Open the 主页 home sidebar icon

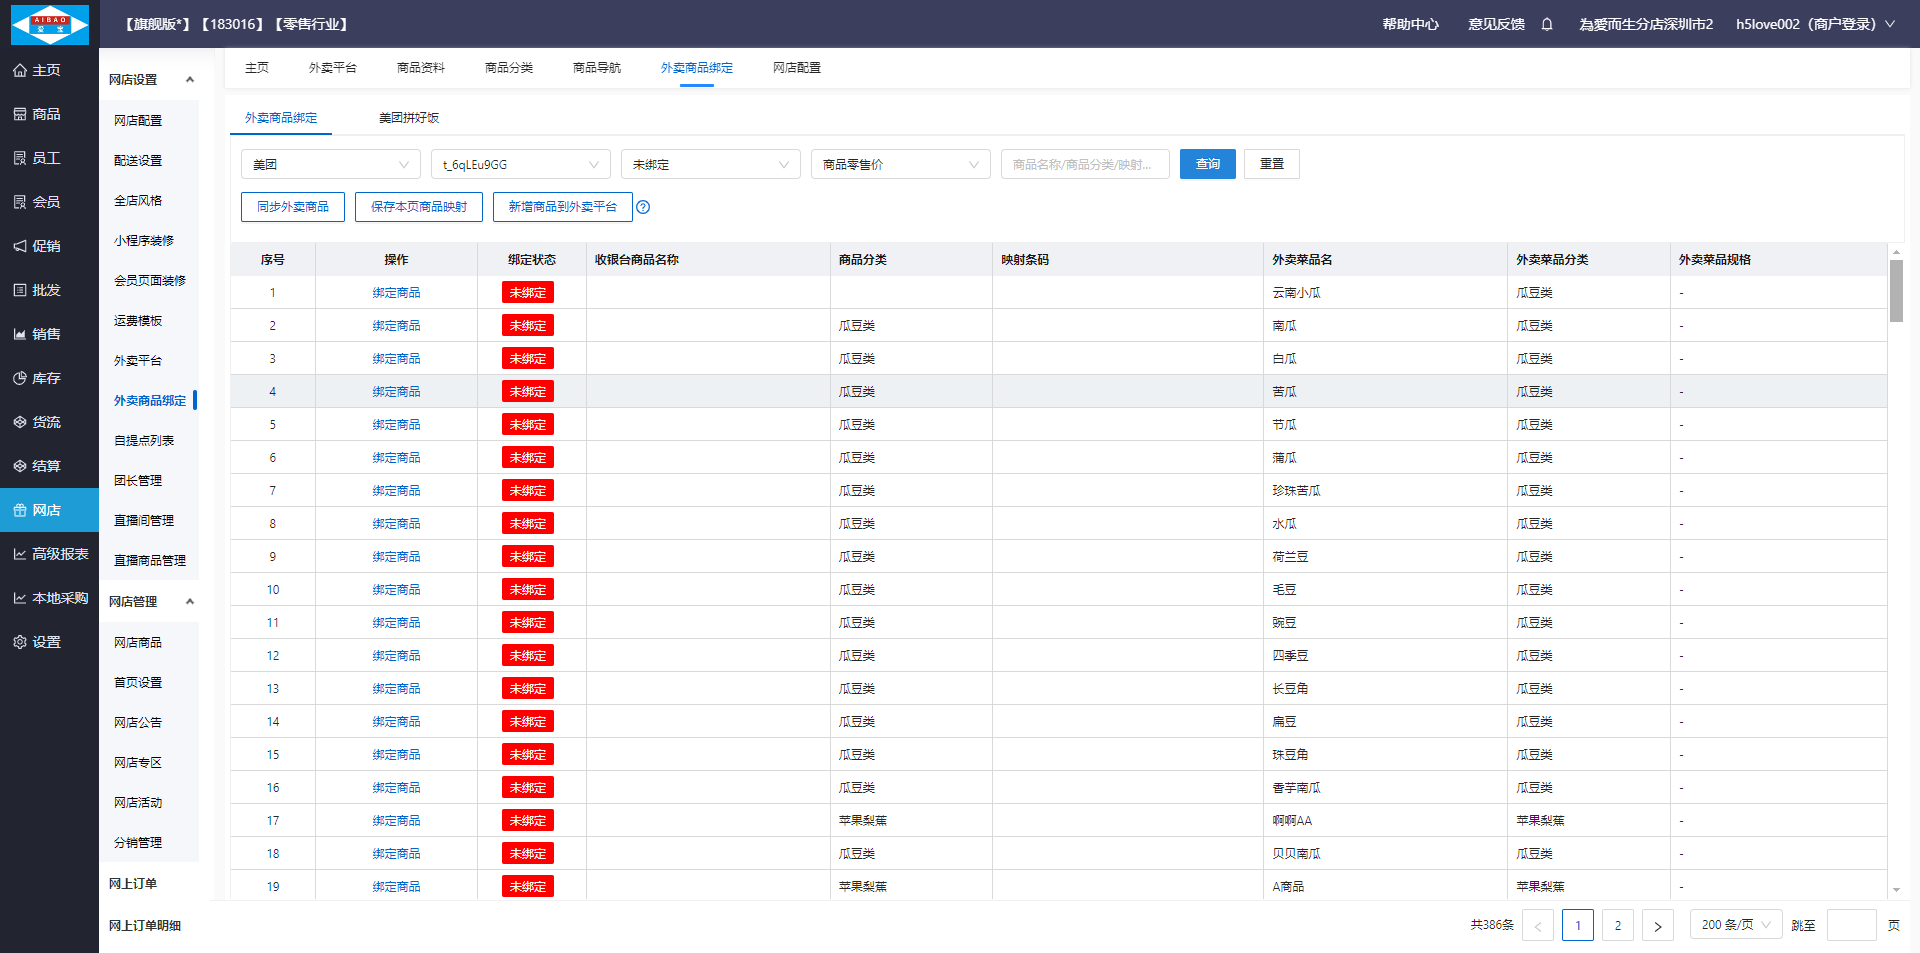tap(19, 70)
